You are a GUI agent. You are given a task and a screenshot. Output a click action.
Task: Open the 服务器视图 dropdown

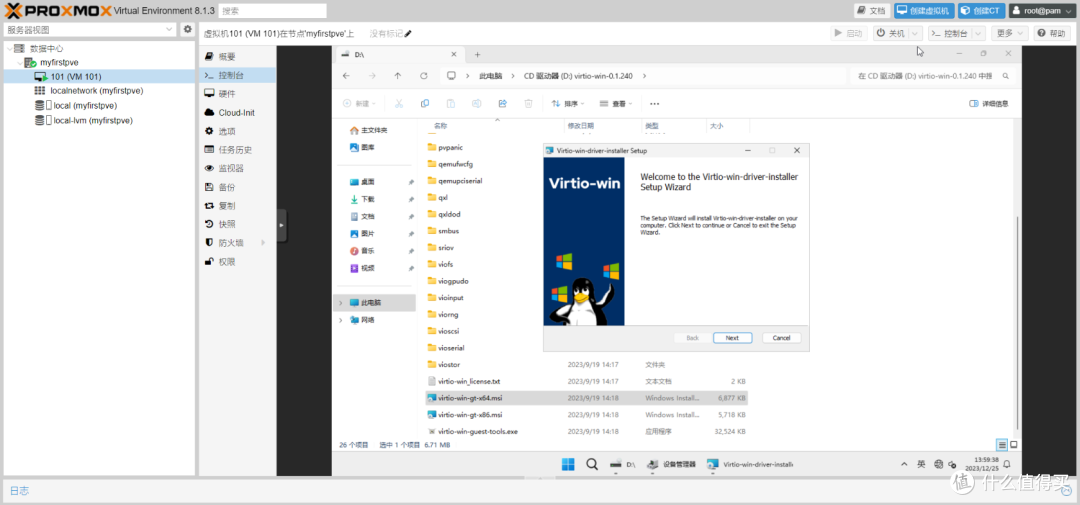[x=170, y=30]
